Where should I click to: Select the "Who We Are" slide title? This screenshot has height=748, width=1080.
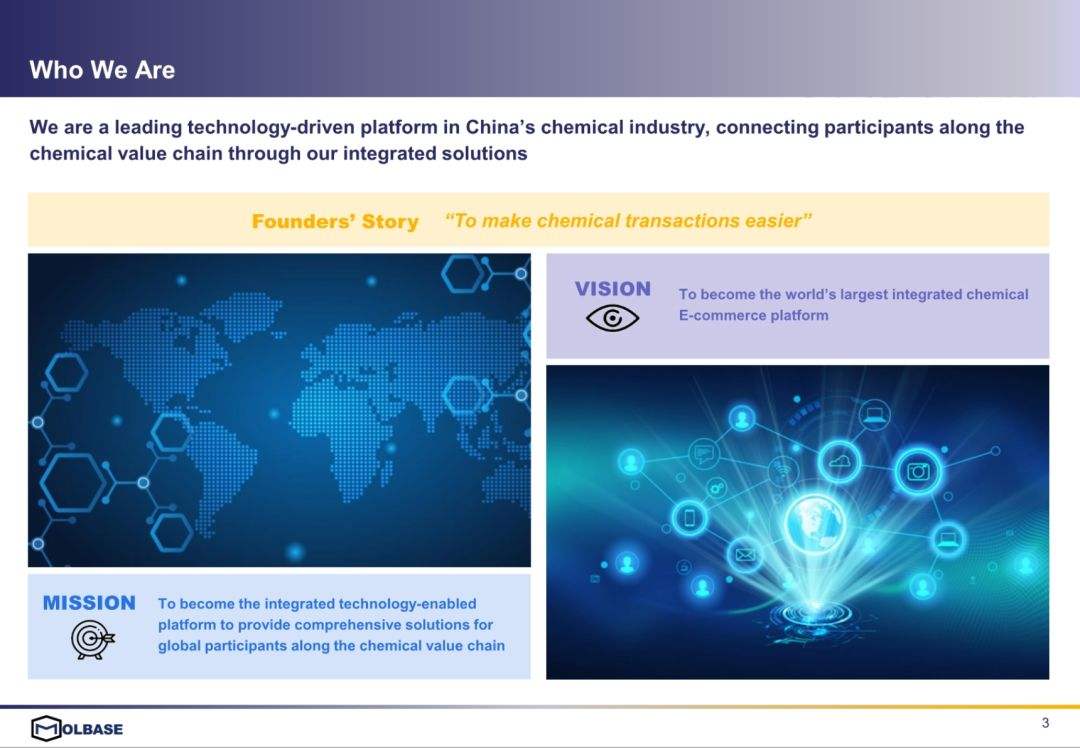pos(102,69)
